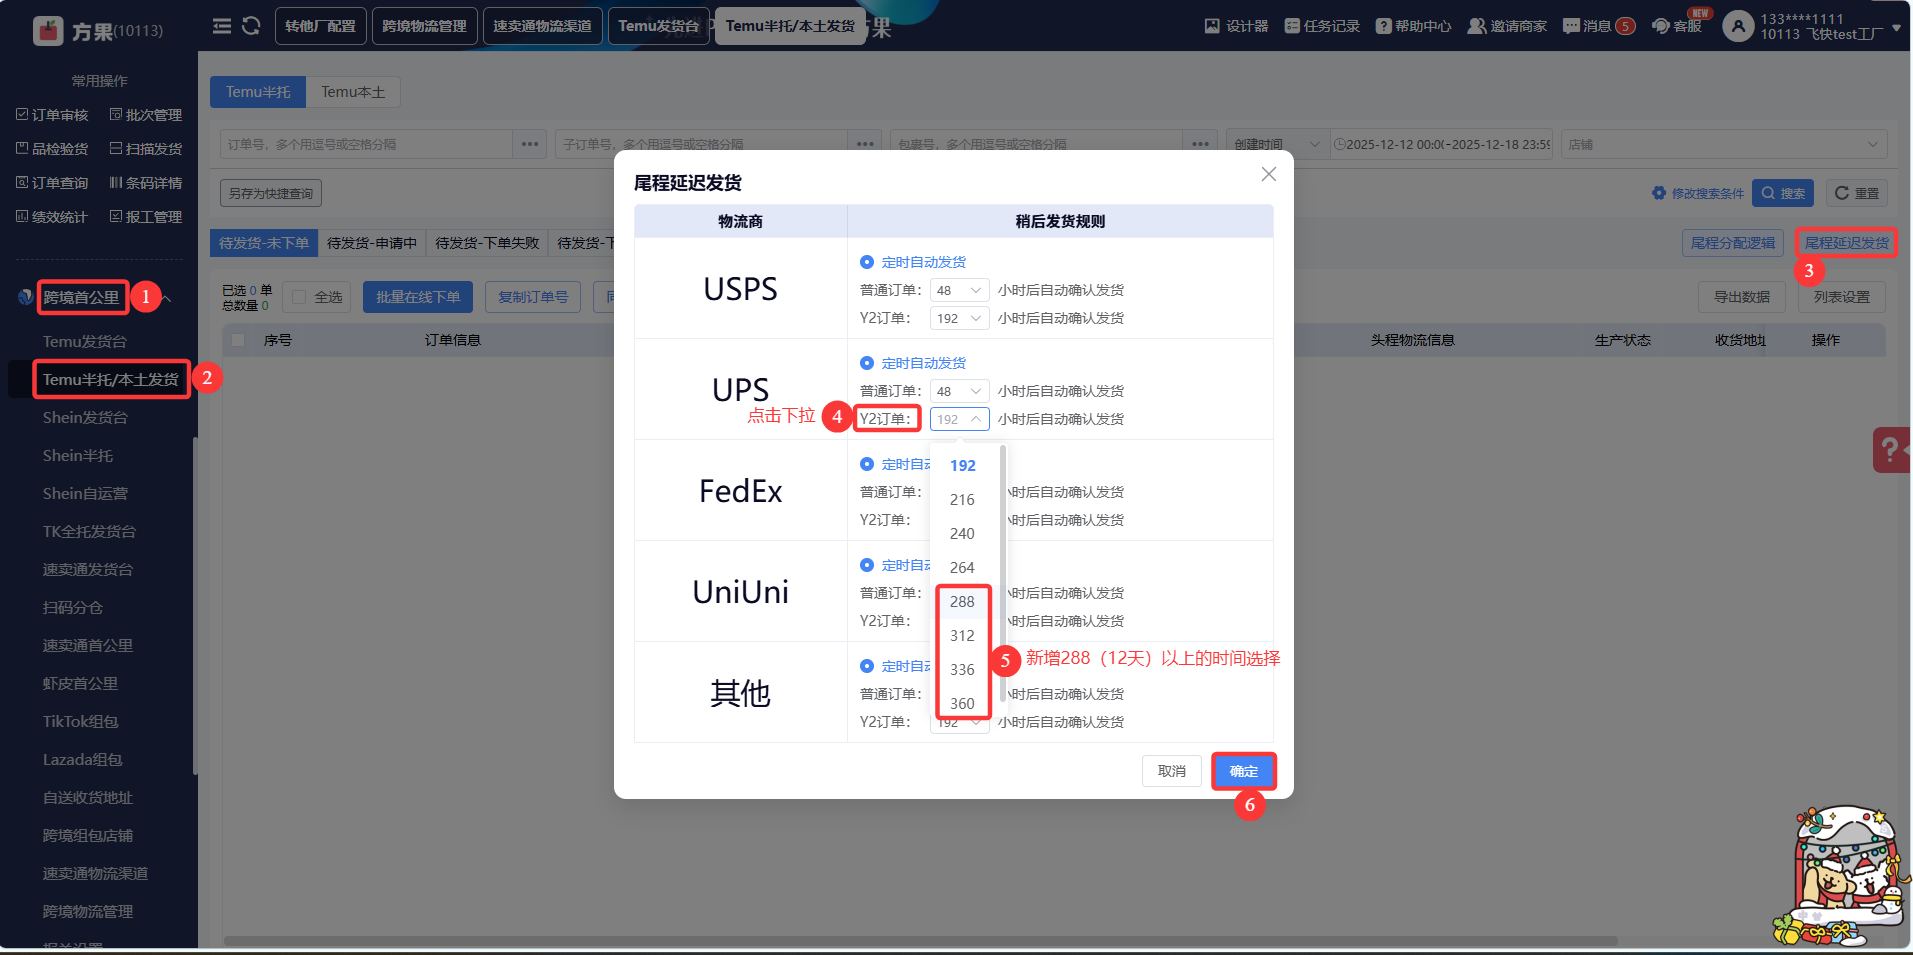Viewport: 1913px width, 955px height.
Task: Open the 绩效统计 shortcut in sidebar
Action: [x=52, y=217]
